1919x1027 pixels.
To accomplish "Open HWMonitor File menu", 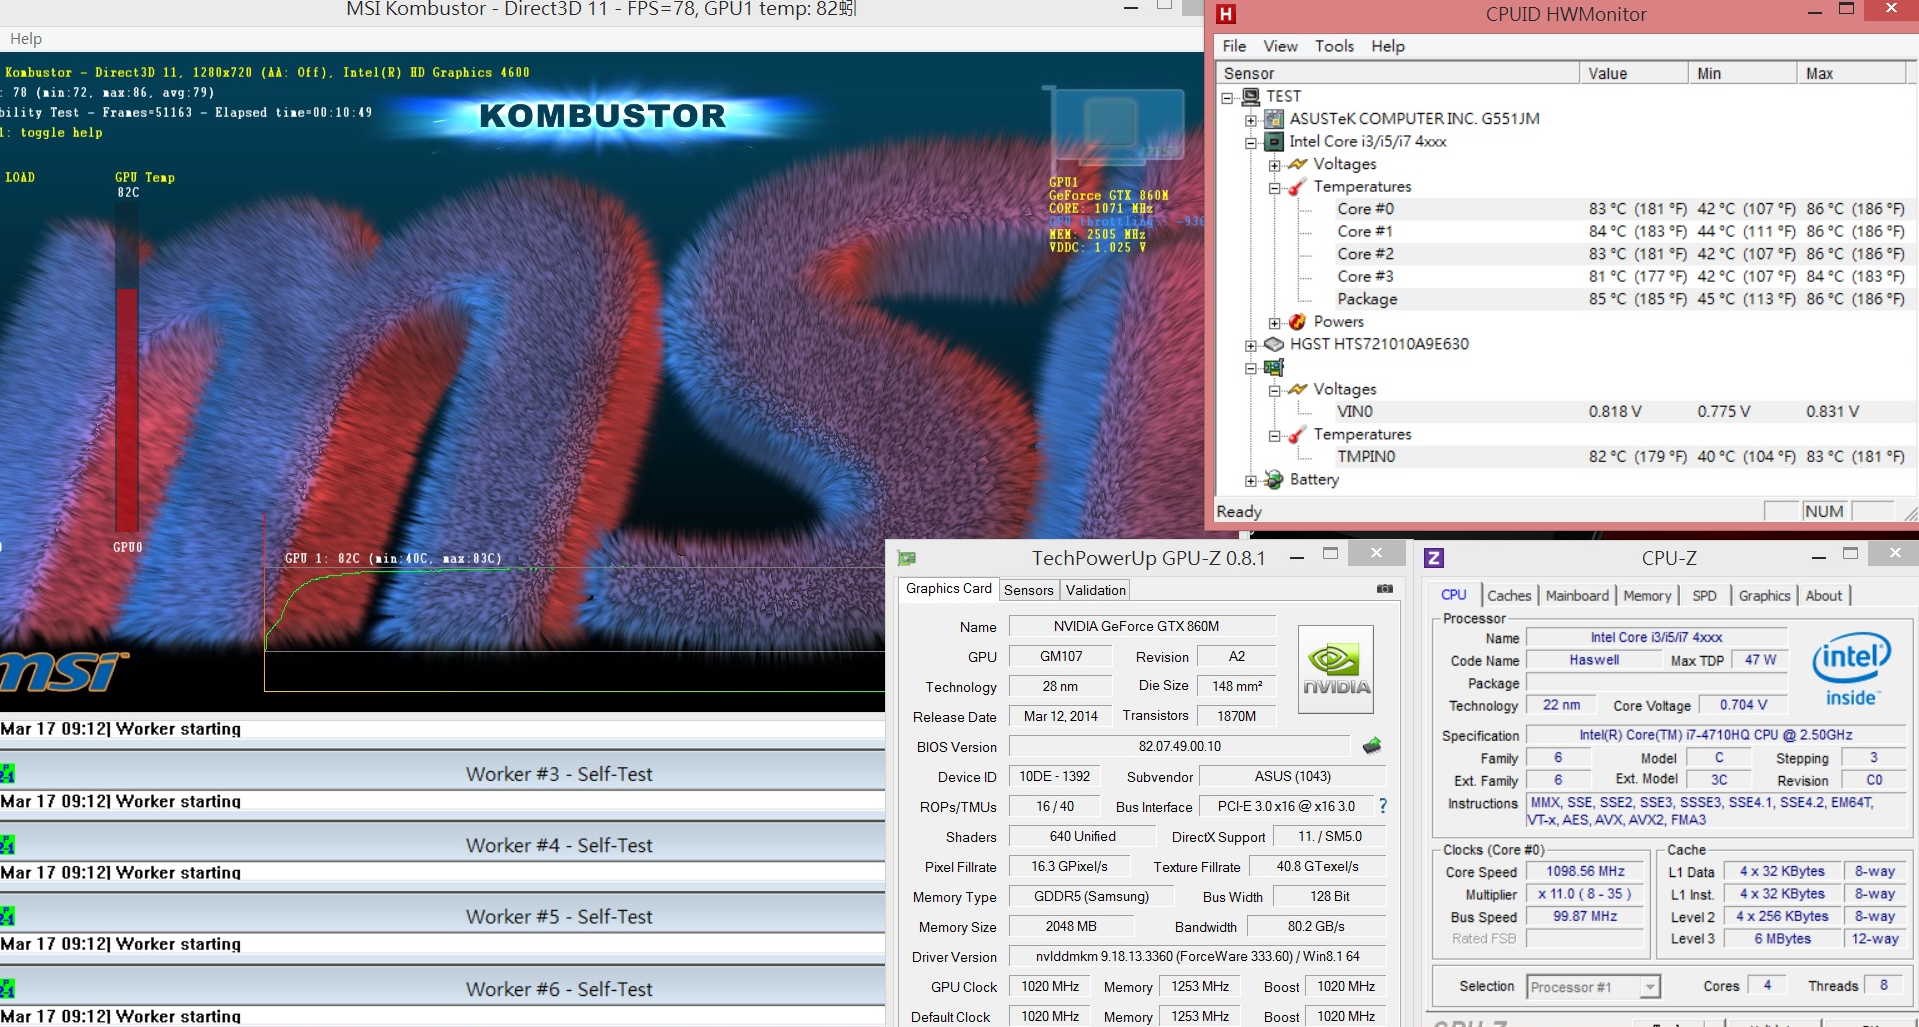I will [x=1234, y=46].
